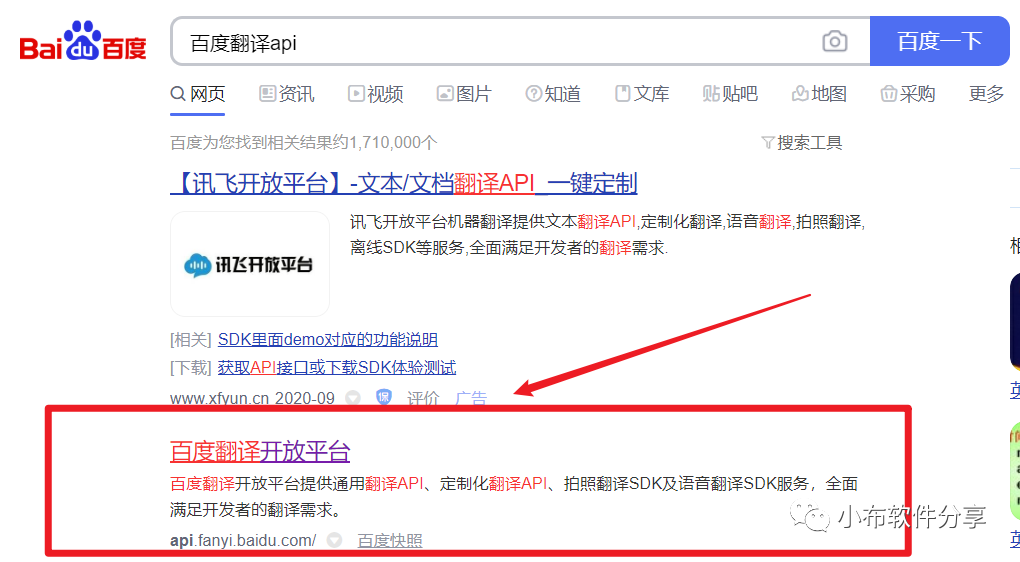1020x562 pixels.
Task: Open the 知道 tab
Action: [553, 94]
